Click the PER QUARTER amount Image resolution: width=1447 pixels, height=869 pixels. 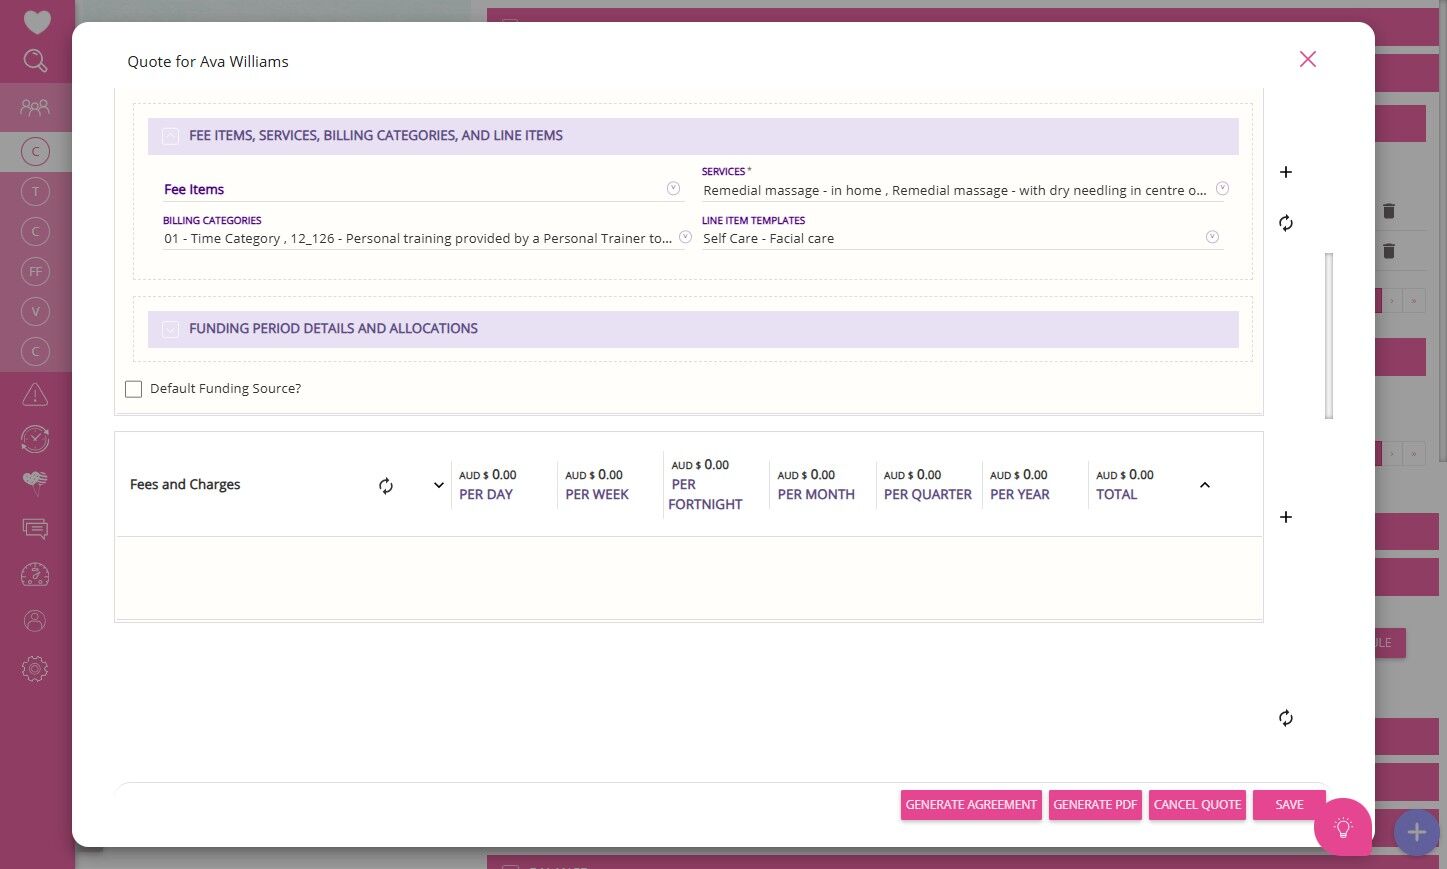912,475
